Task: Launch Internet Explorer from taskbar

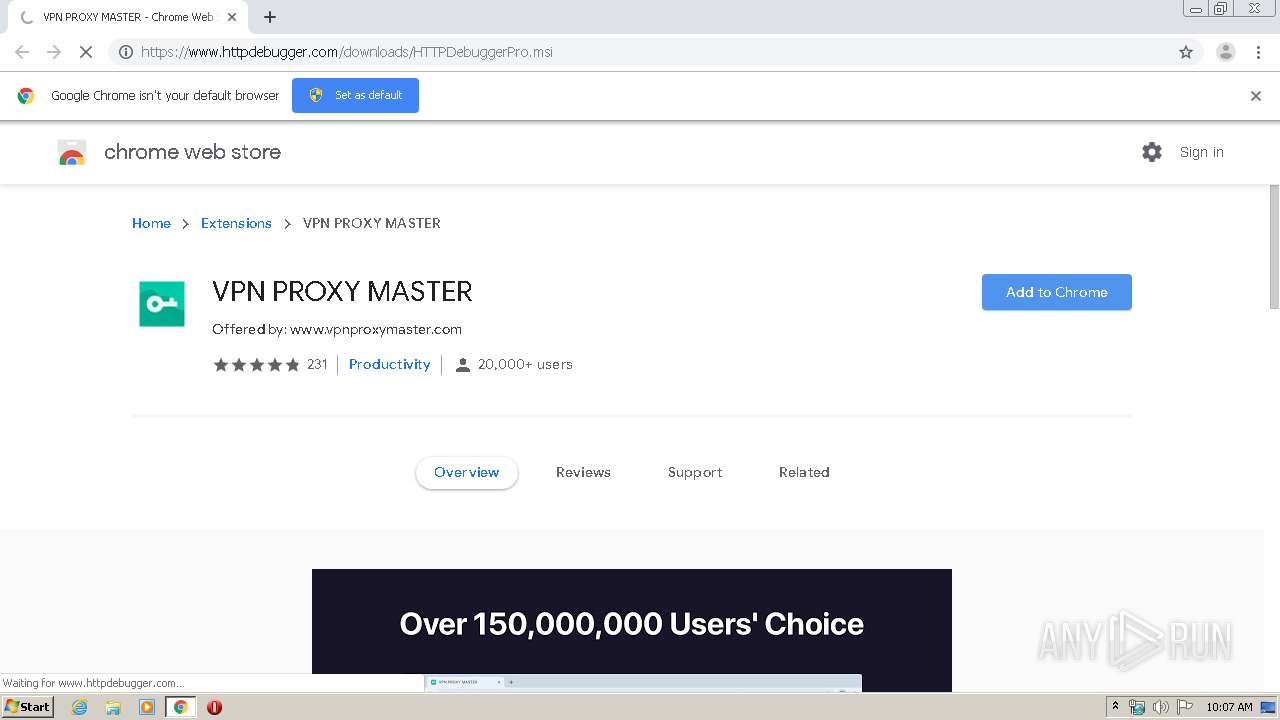Action: tap(80, 707)
